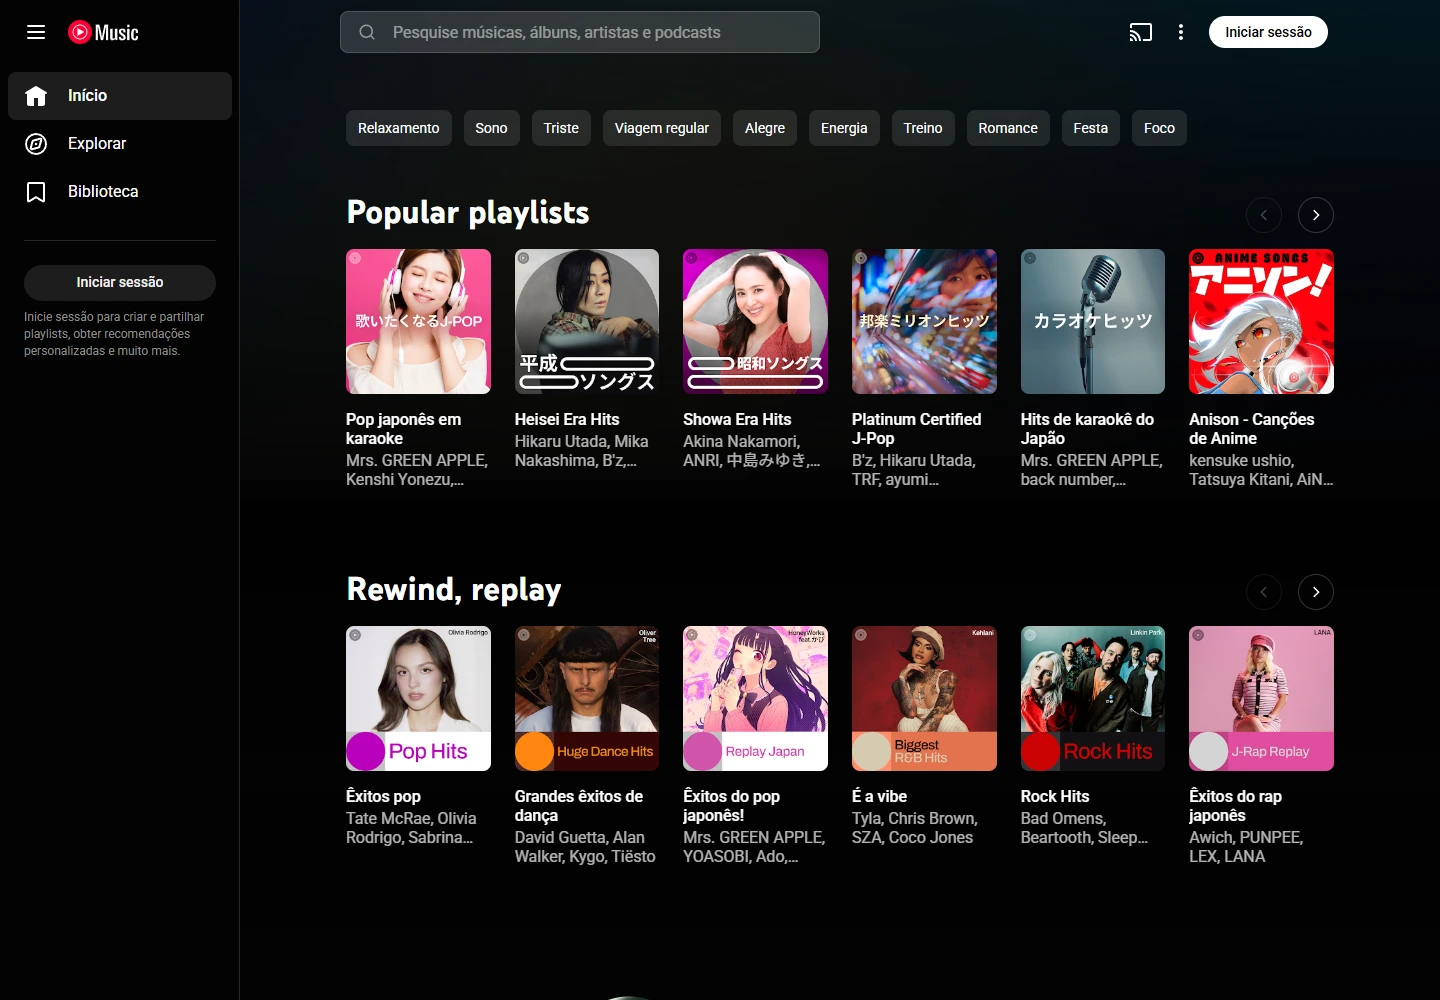Select the Triste mood chip
Screen dimensions: 1440x1000
click(561, 128)
